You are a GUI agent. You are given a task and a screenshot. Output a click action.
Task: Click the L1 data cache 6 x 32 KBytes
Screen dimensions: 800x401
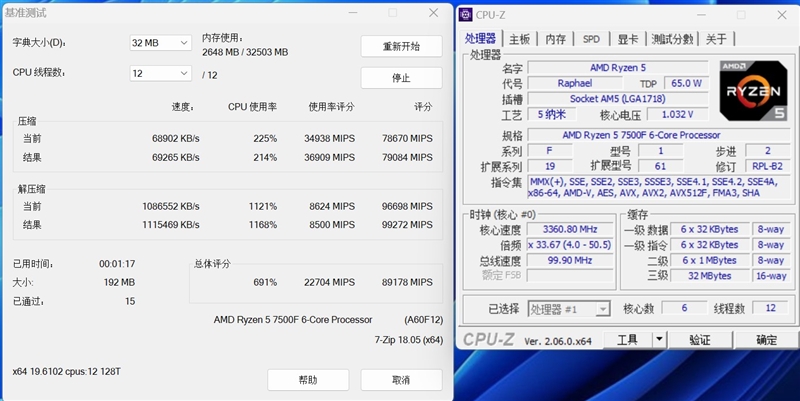[x=709, y=230]
